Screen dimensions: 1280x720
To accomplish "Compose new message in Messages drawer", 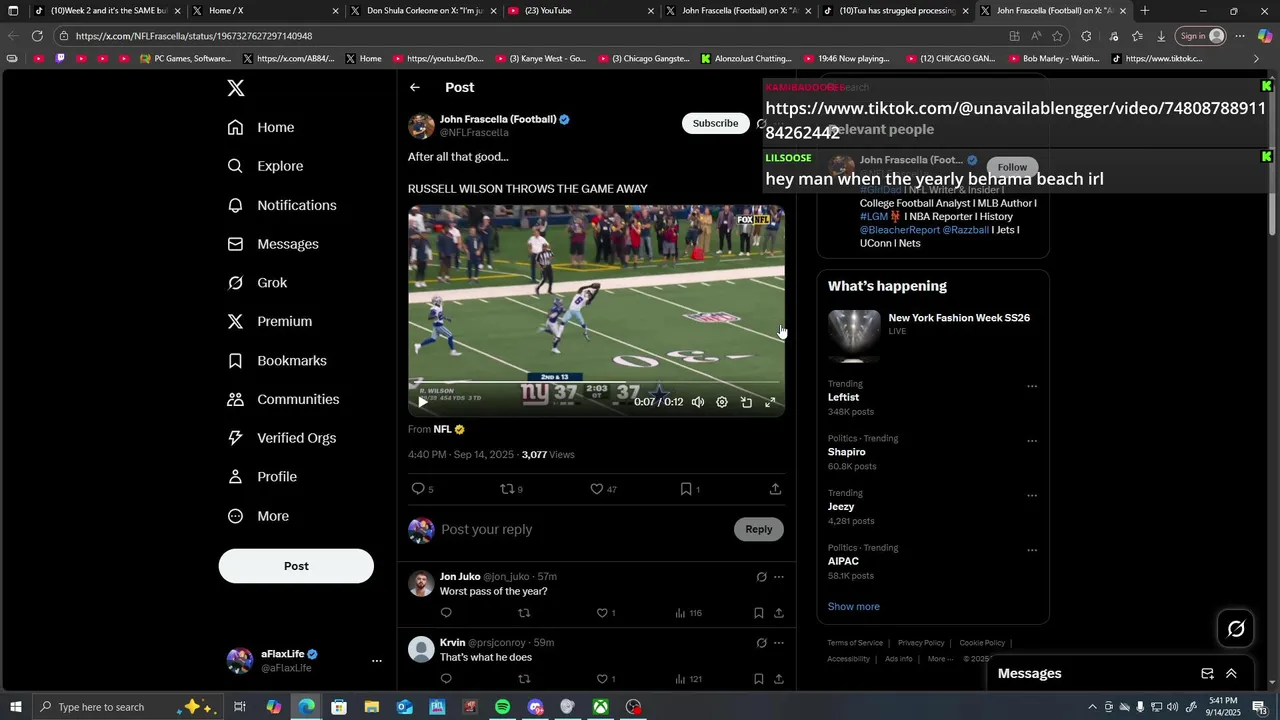I will pos(1207,674).
